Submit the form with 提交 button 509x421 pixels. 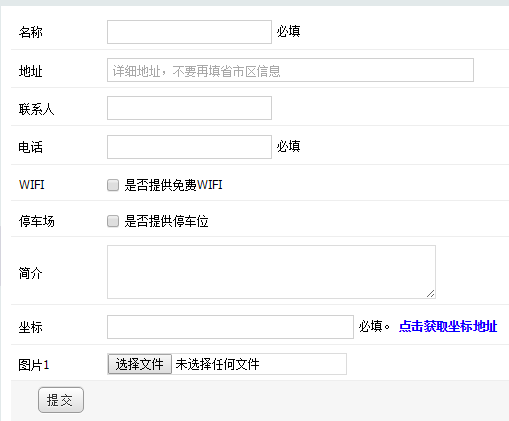pyautogui.click(x=61, y=400)
